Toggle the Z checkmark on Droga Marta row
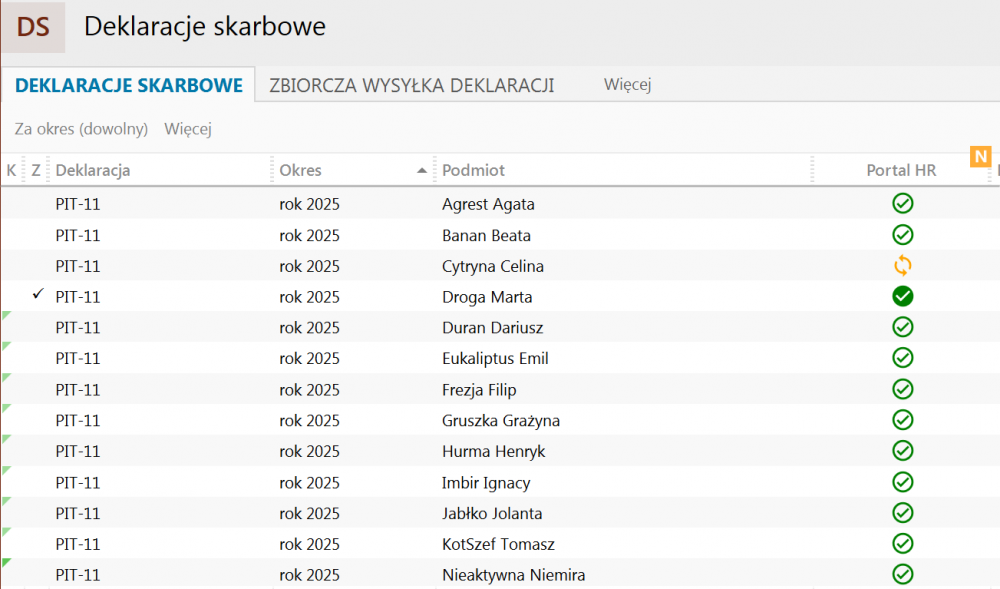The width and height of the screenshot is (1000, 589). 37,296
